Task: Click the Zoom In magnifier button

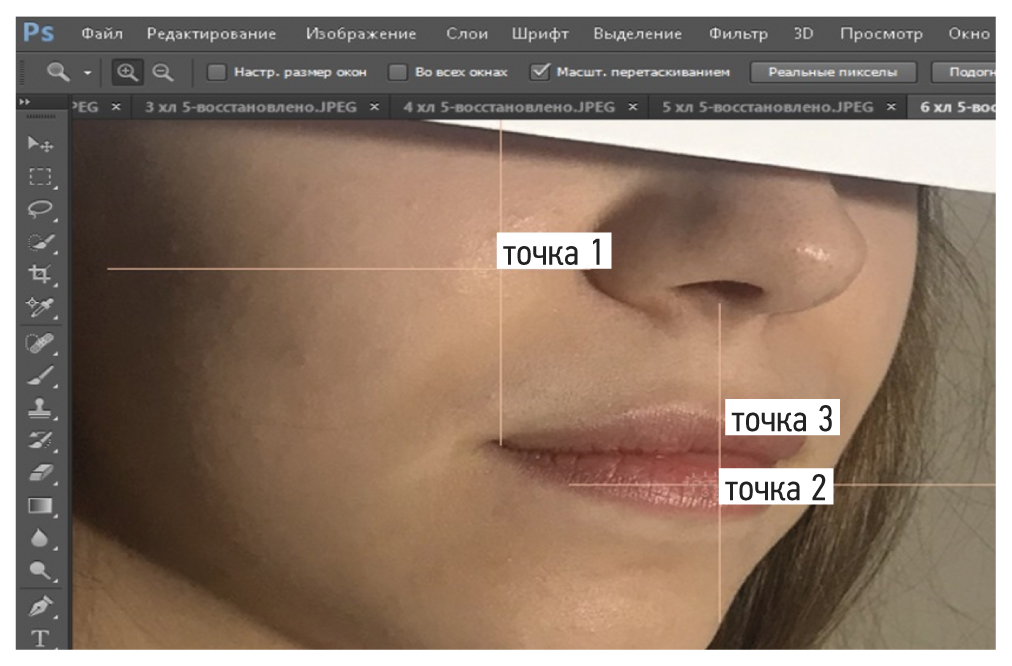Action: [127, 72]
